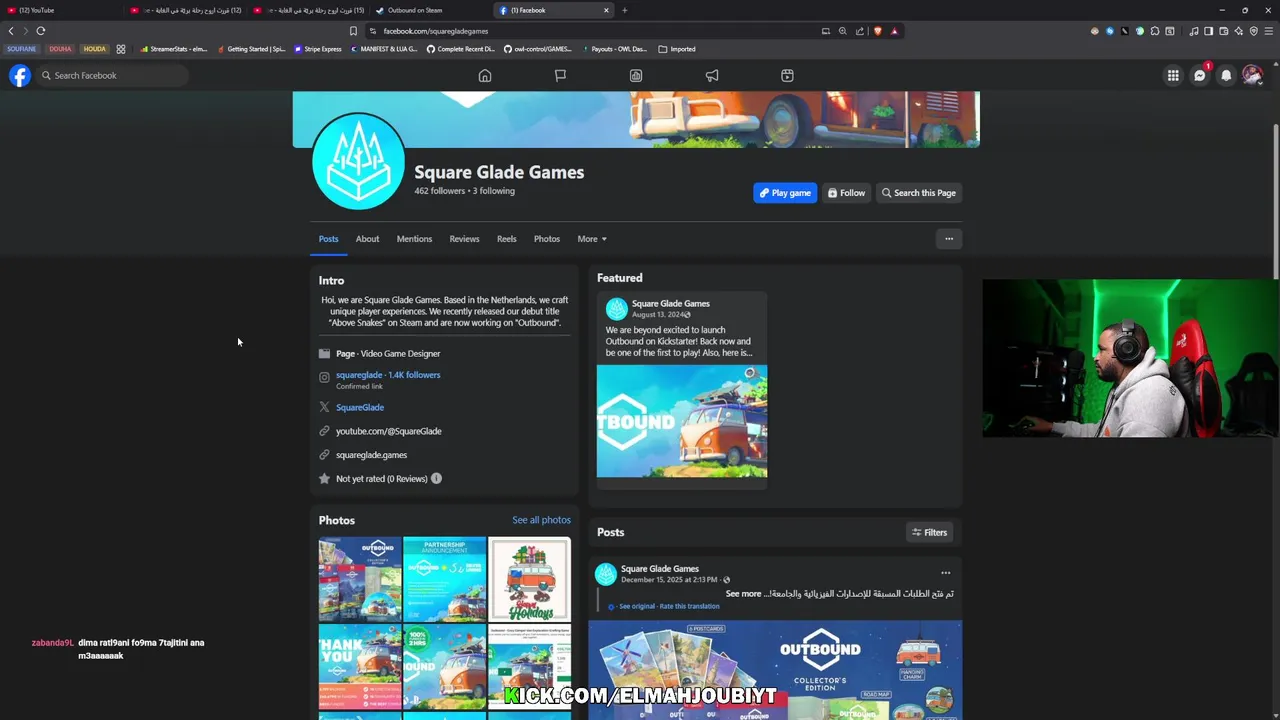The height and width of the screenshot is (720, 1280).
Task: Open the Photos tab
Action: 547,239
